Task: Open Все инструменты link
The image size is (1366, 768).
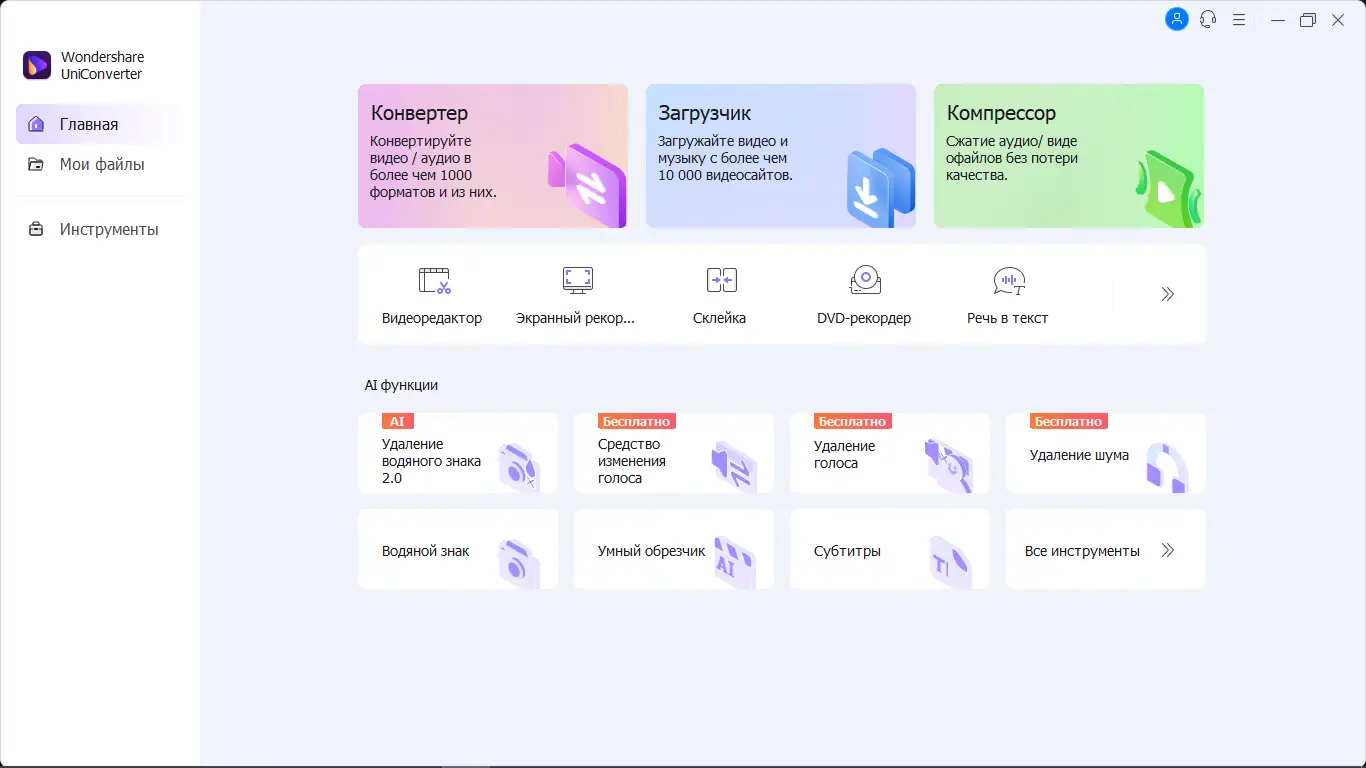Action: [1106, 549]
